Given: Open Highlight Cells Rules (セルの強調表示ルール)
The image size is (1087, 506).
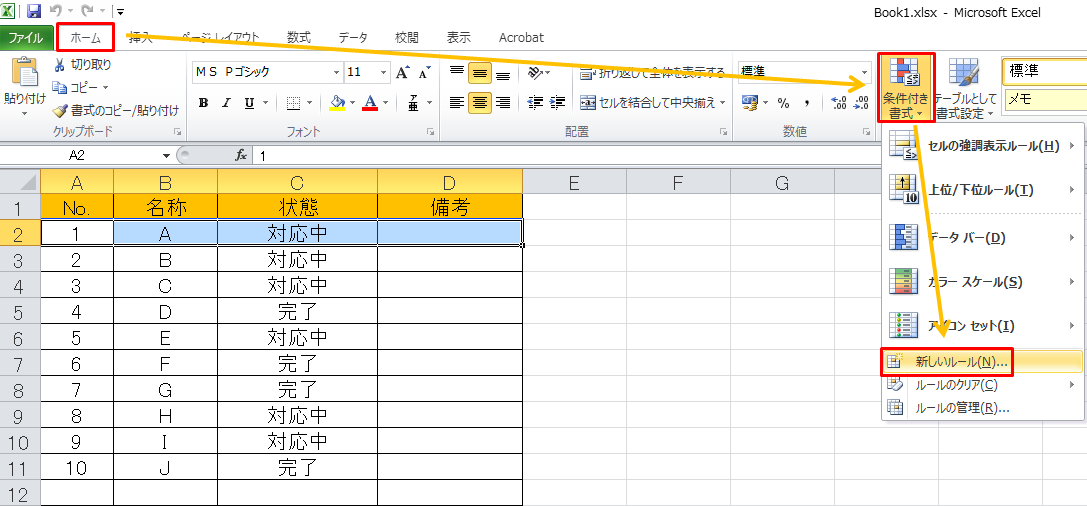Looking at the screenshot, I should click(982, 146).
